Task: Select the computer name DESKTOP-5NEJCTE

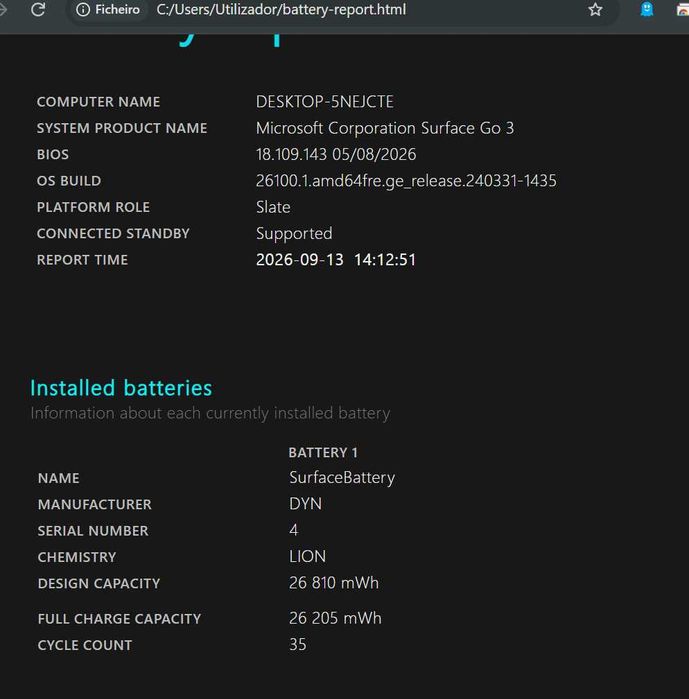Action: tap(324, 102)
